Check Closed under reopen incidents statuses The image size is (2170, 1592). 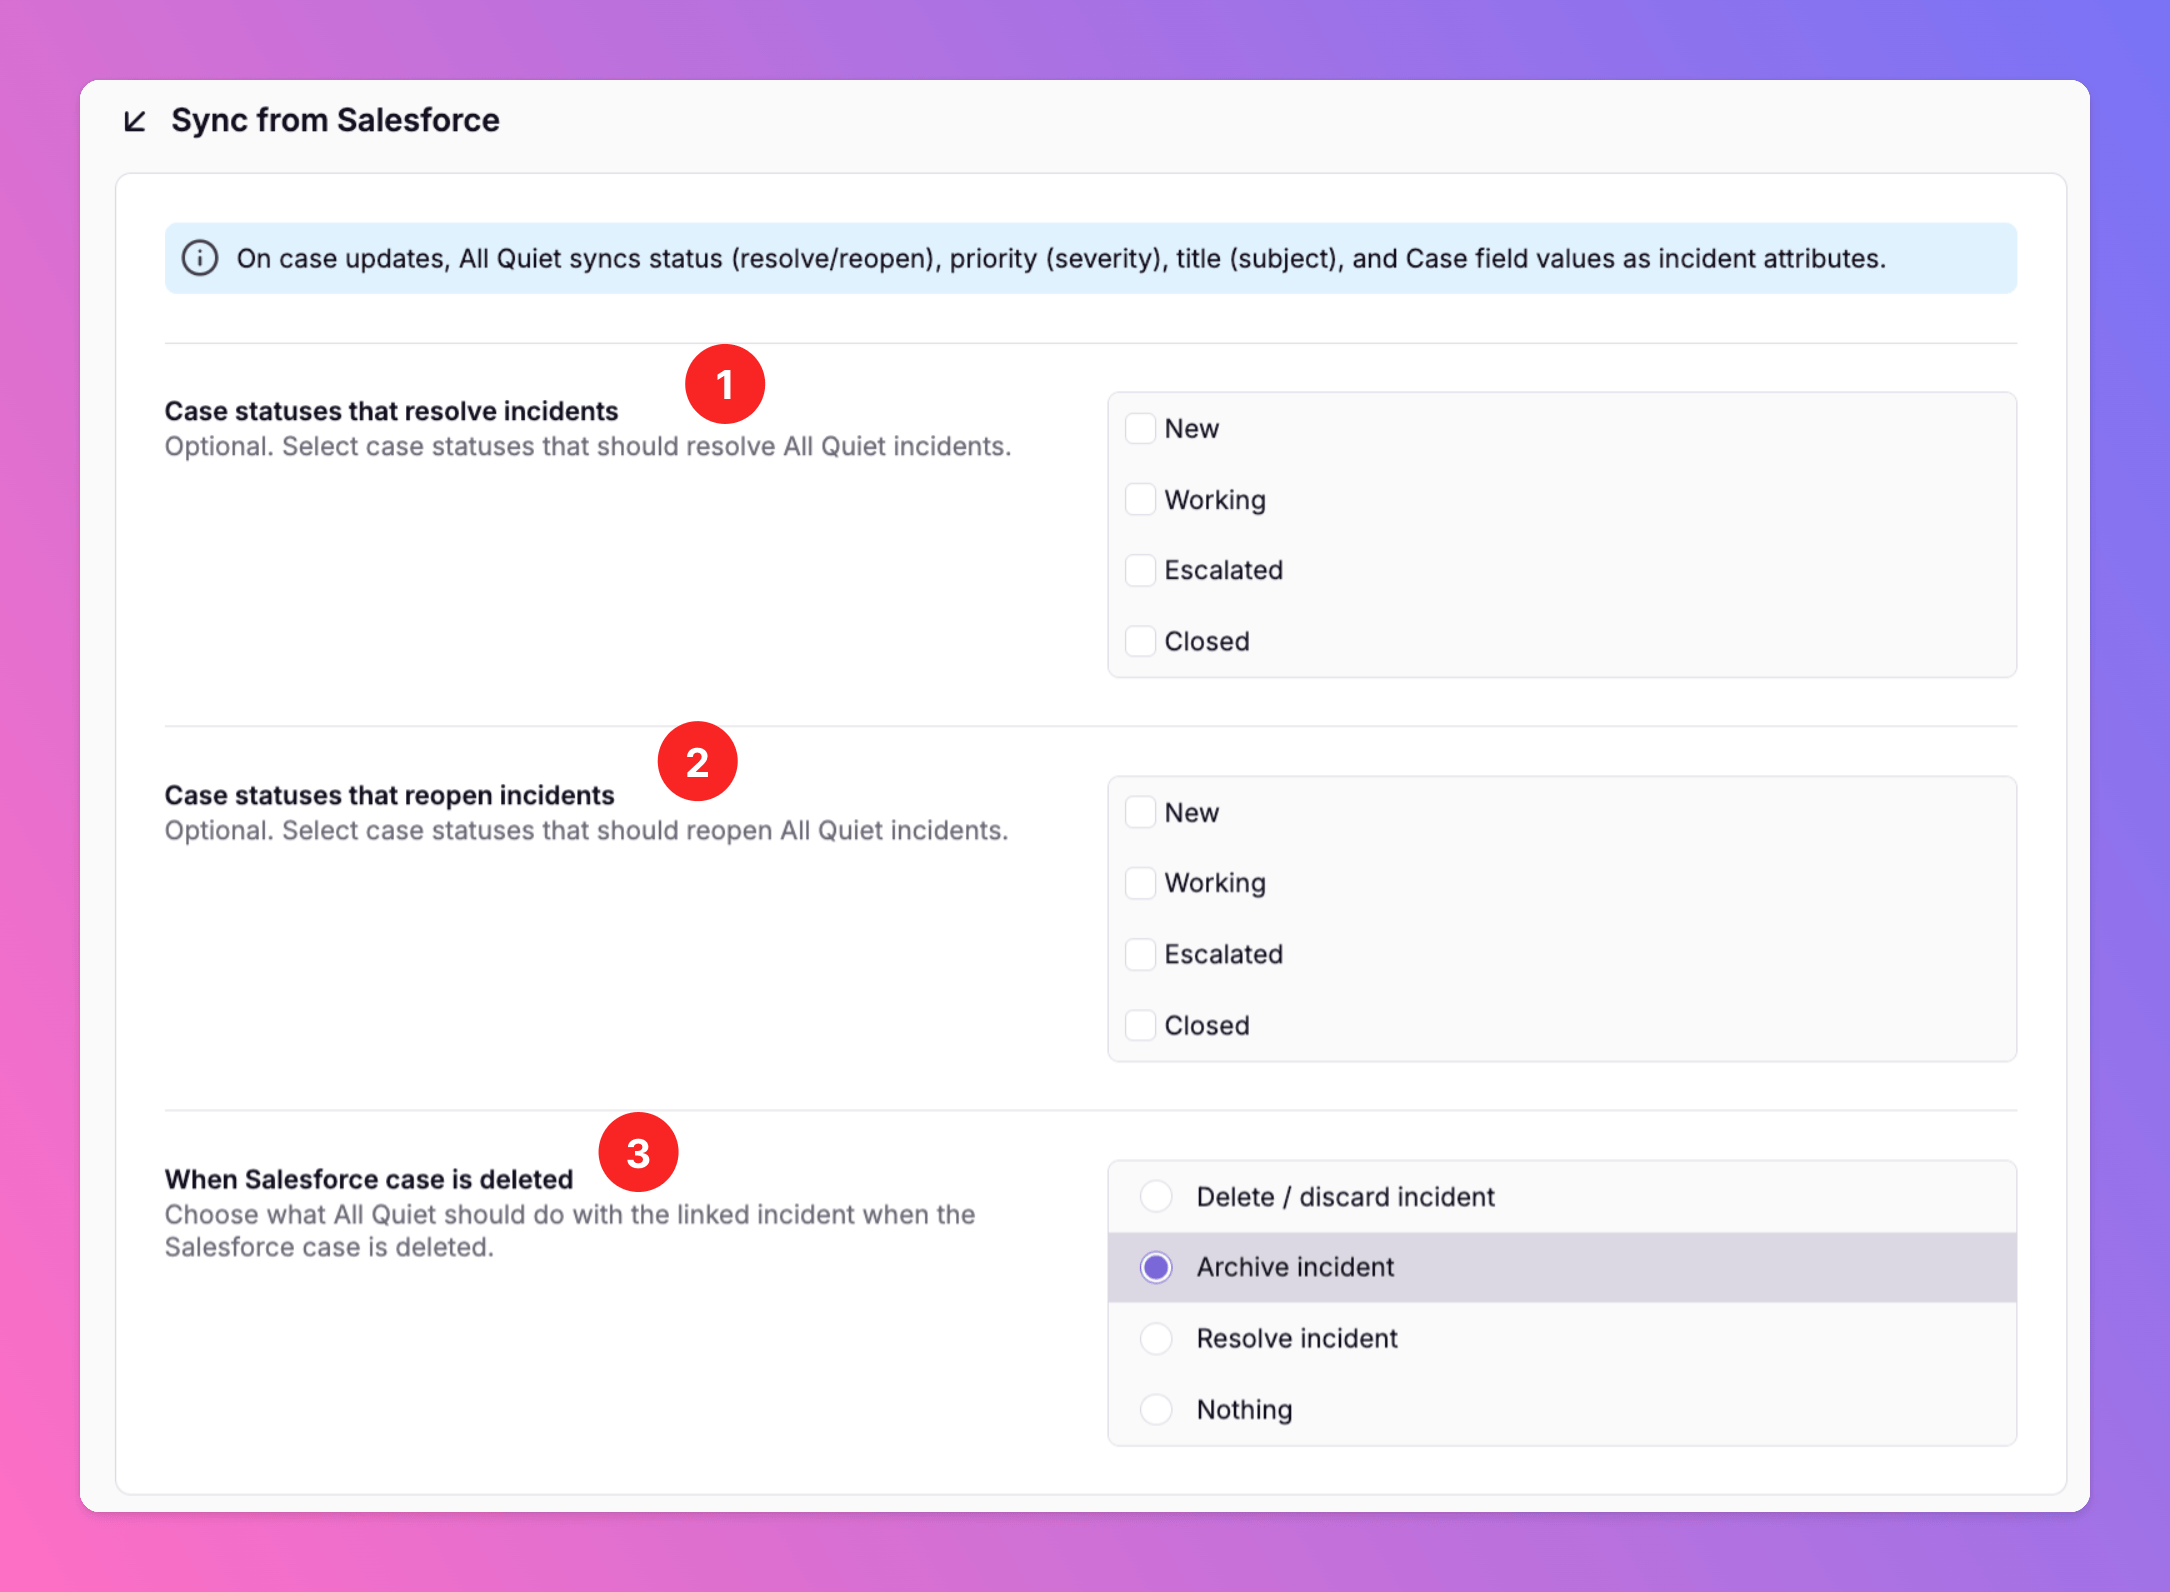coord(1140,1025)
